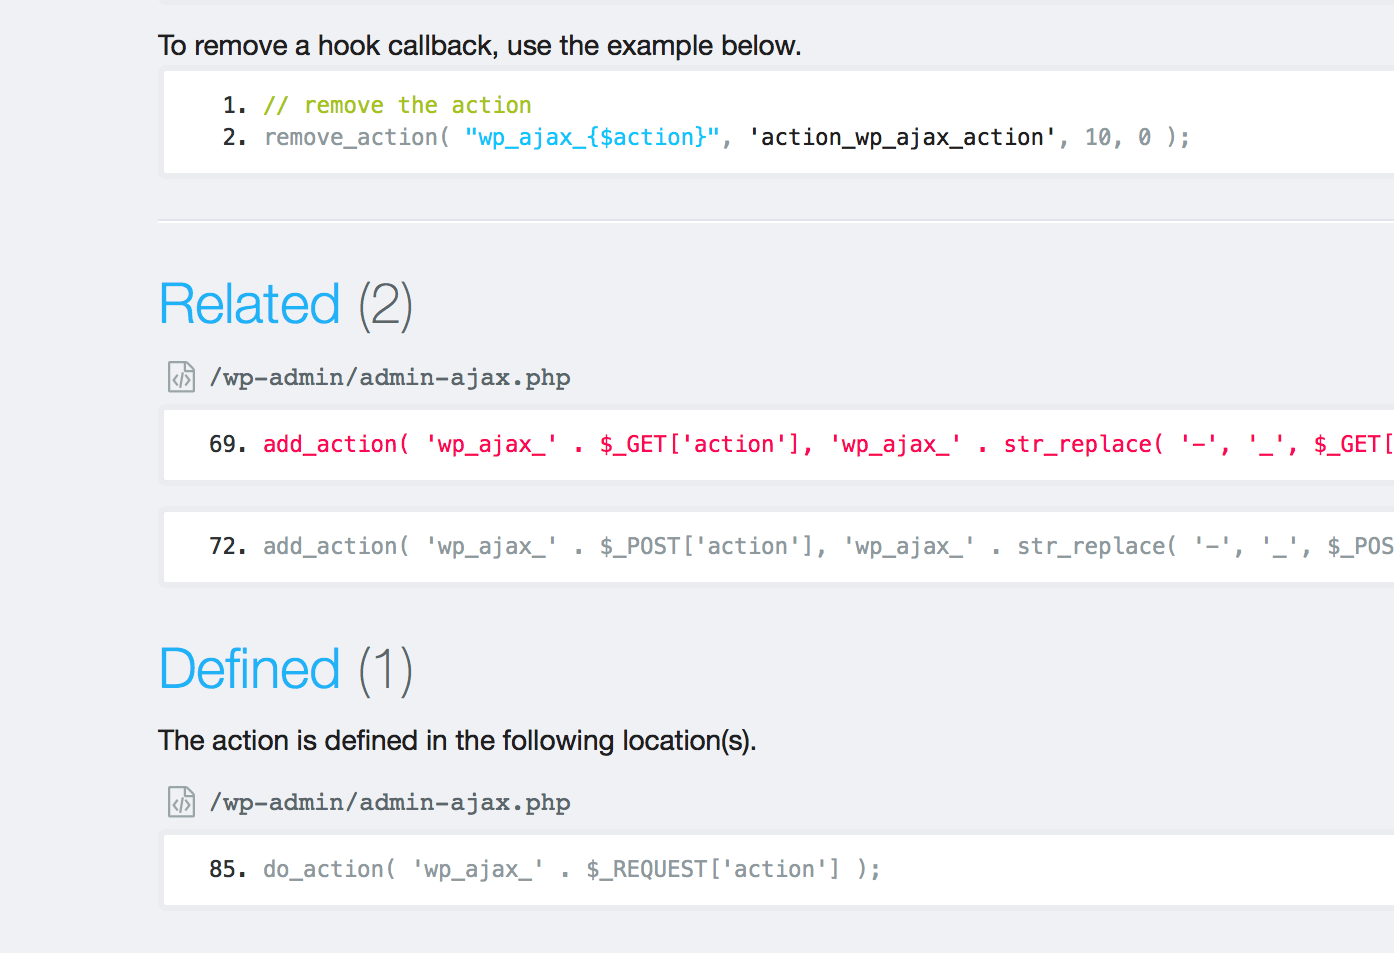1394x953 pixels.
Task: Click the "wp_ajax_{$action}" string in example
Action: [592, 137]
